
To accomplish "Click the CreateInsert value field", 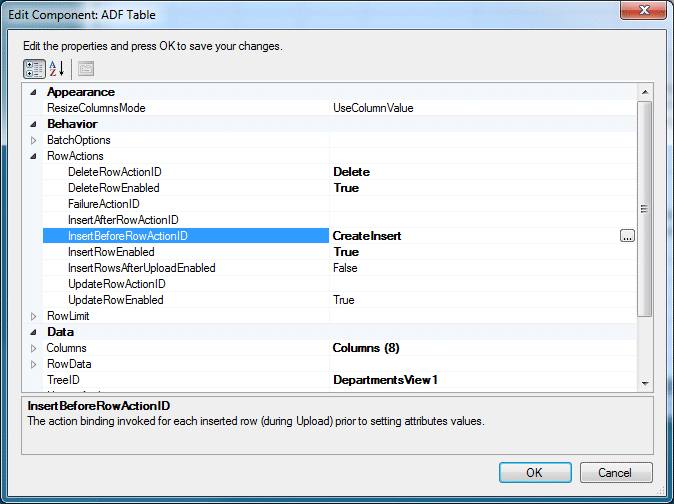I will point(474,236).
